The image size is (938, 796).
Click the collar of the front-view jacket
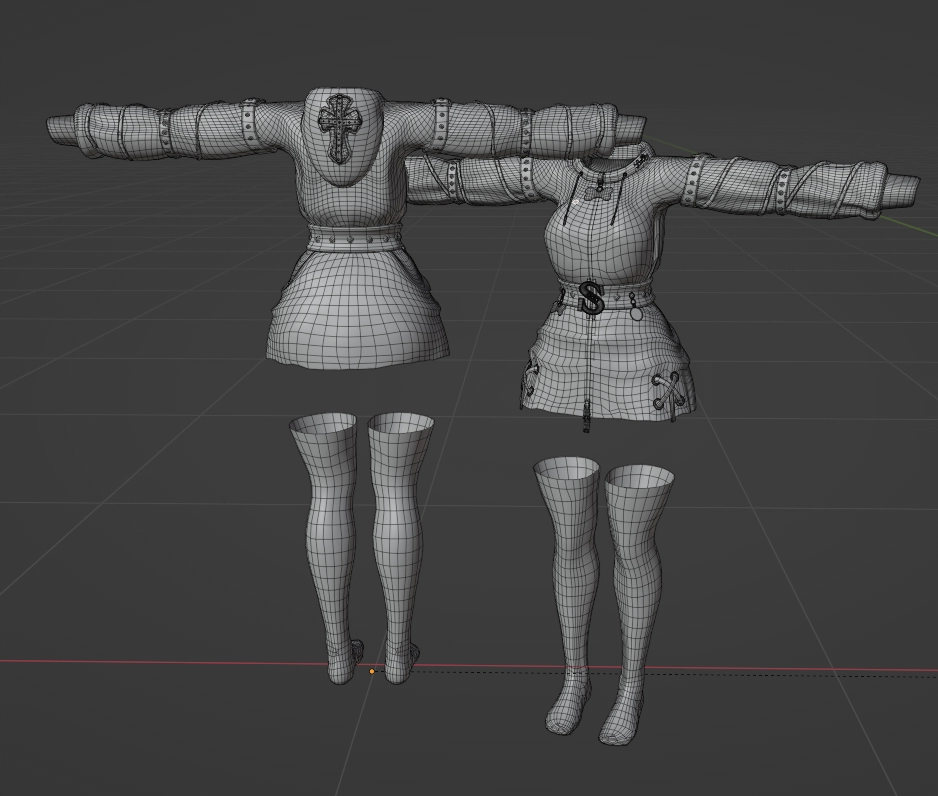(620, 159)
